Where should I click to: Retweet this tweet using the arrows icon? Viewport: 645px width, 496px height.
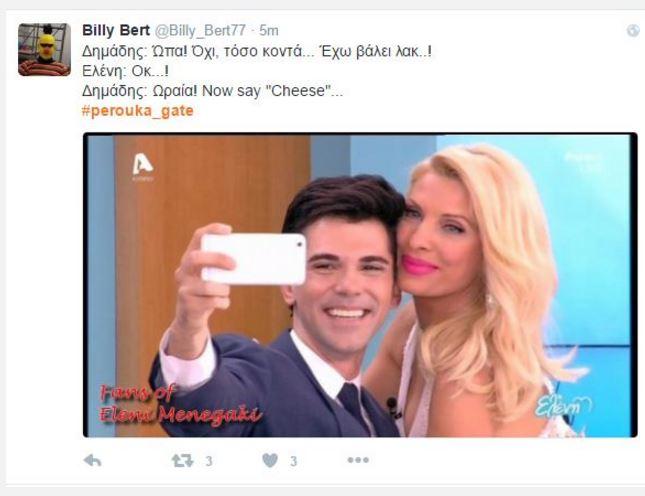(182, 460)
